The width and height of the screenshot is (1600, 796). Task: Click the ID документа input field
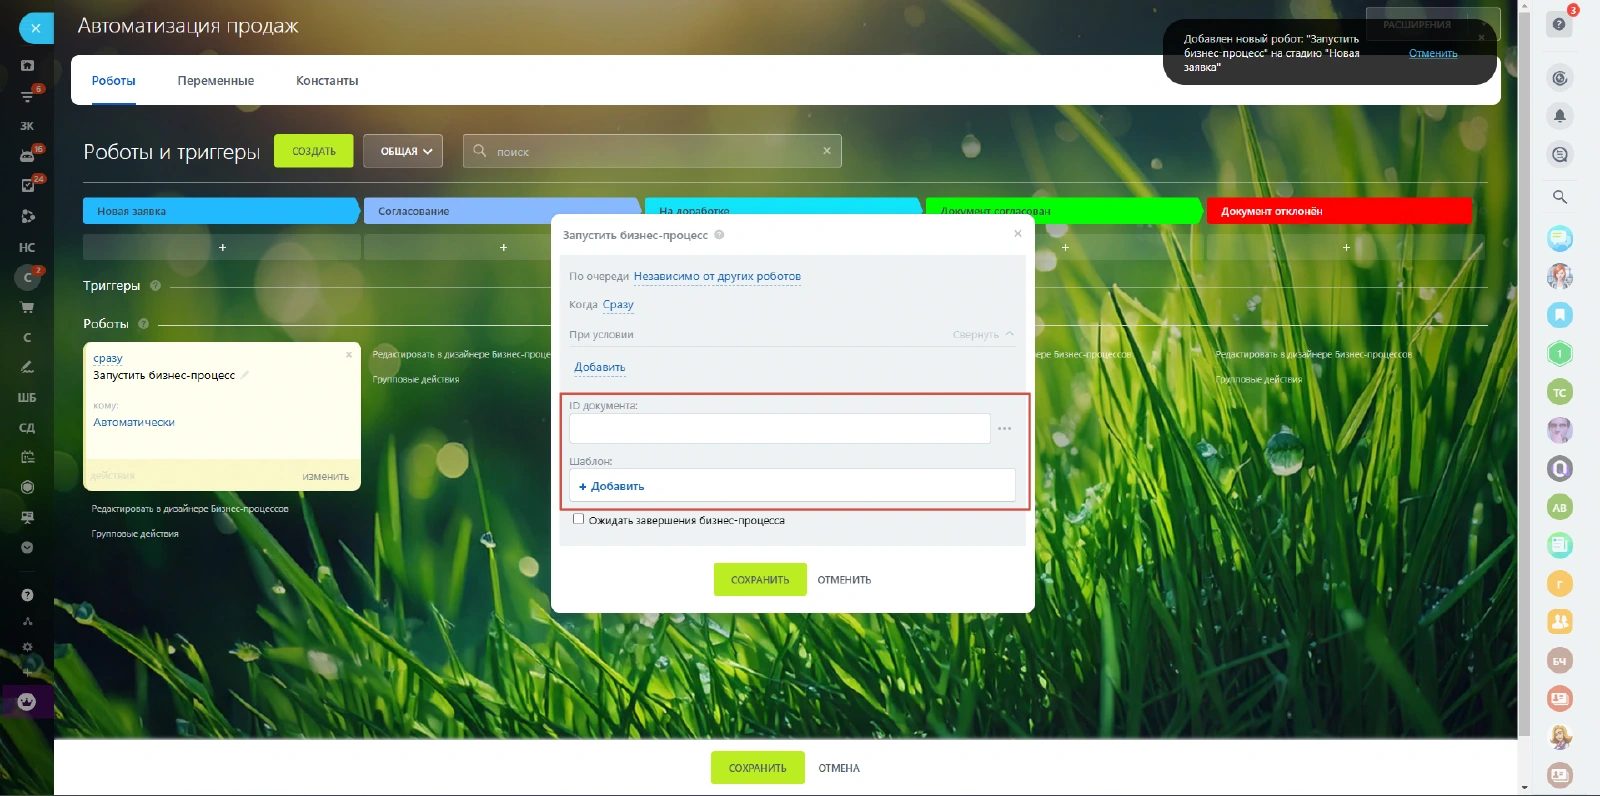click(x=779, y=429)
